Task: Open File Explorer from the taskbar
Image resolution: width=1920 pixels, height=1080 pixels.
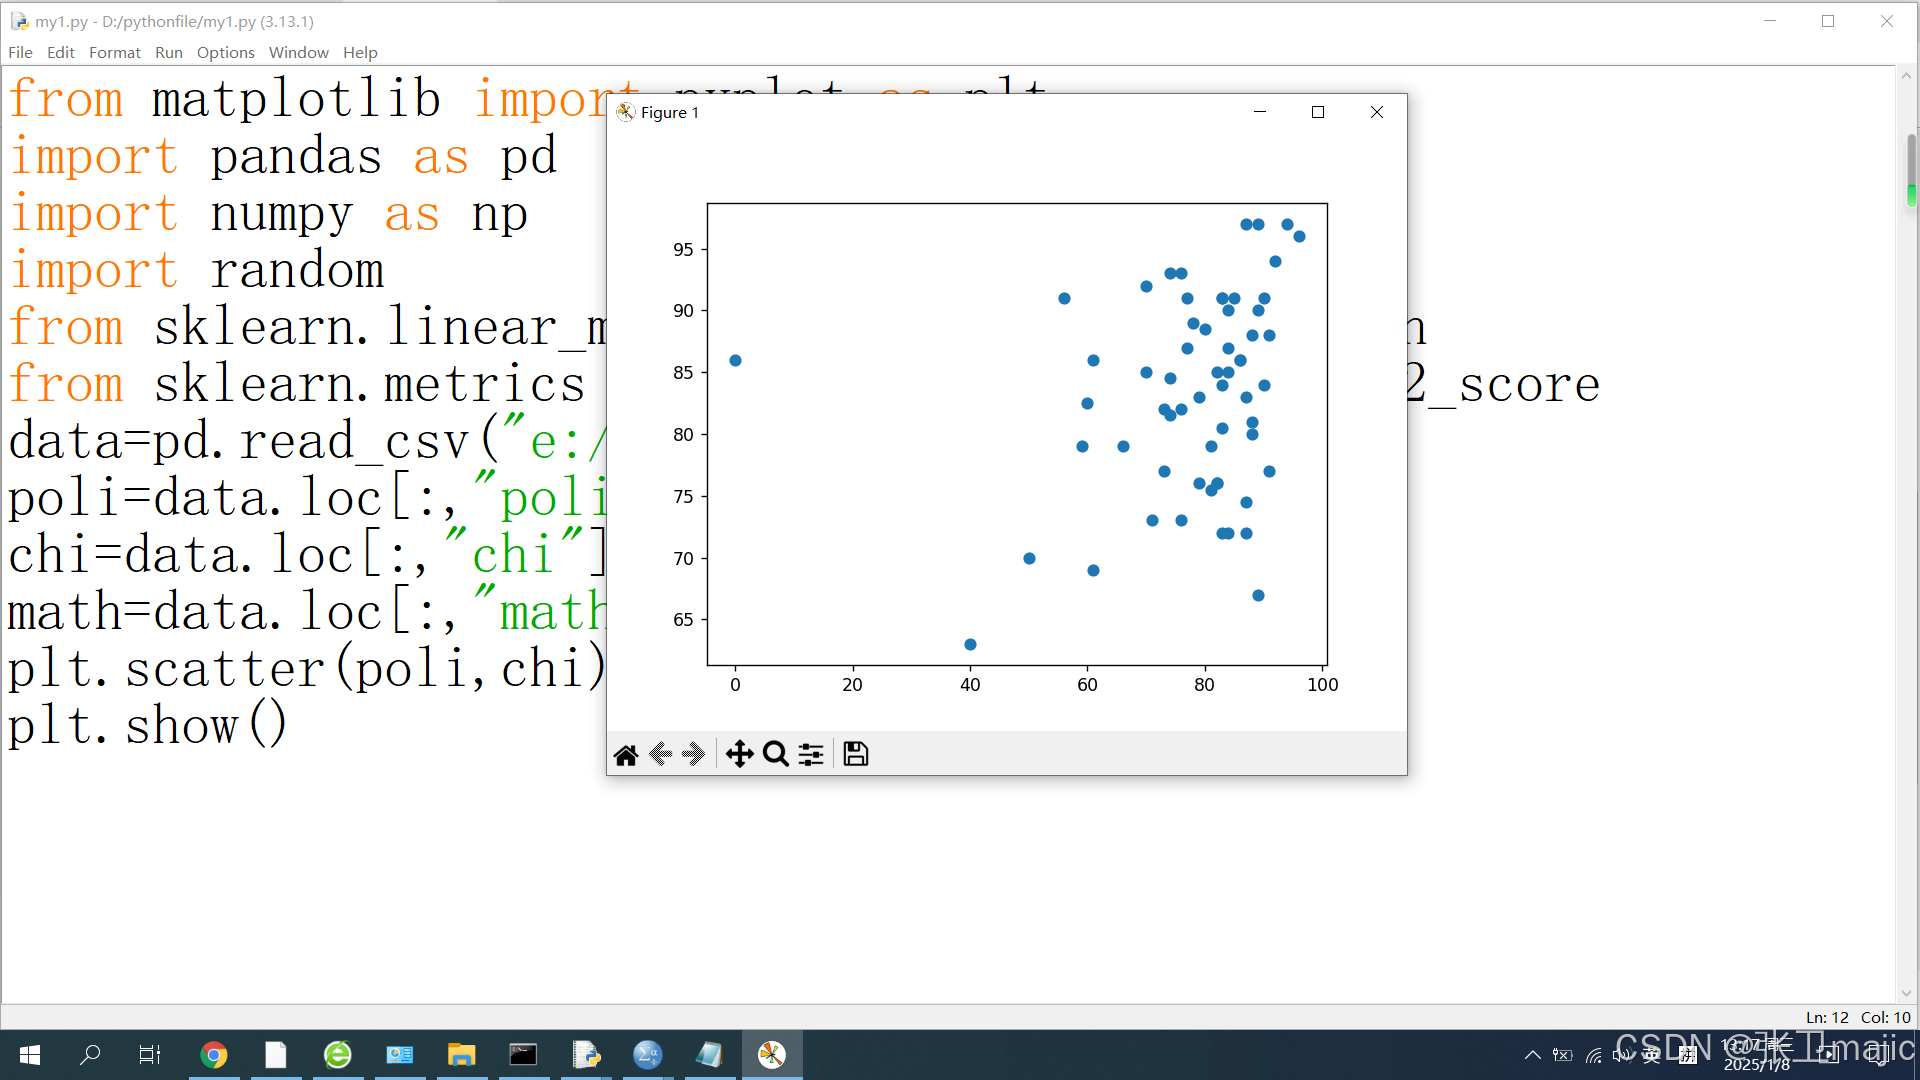Action: (461, 1055)
